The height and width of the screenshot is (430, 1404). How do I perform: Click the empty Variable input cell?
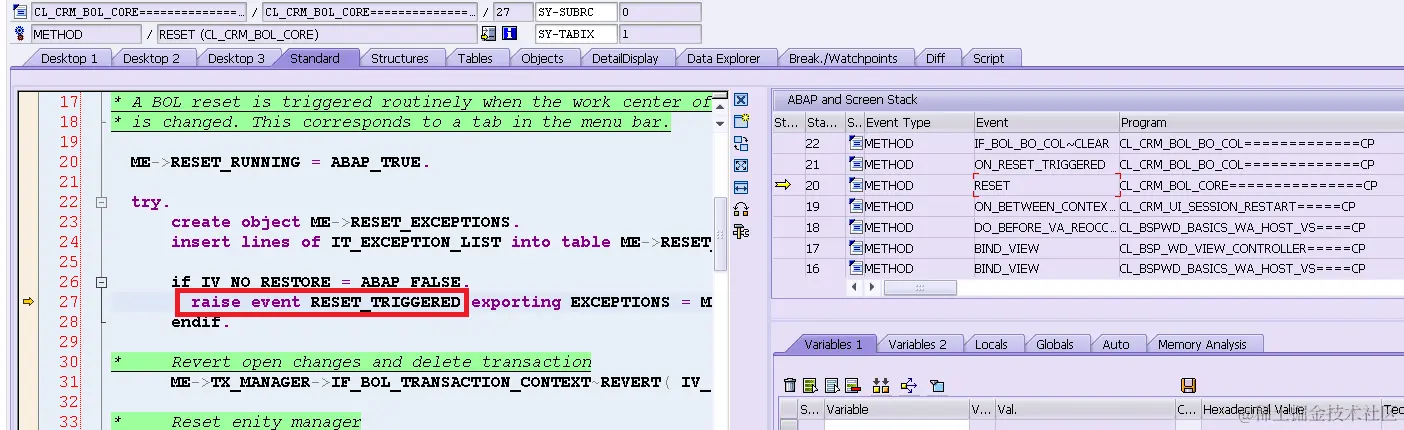click(x=896, y=424)
